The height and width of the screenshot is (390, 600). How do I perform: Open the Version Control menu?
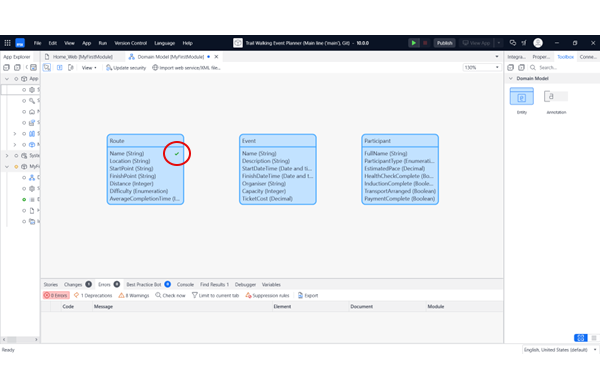click(x=130, y=43)
